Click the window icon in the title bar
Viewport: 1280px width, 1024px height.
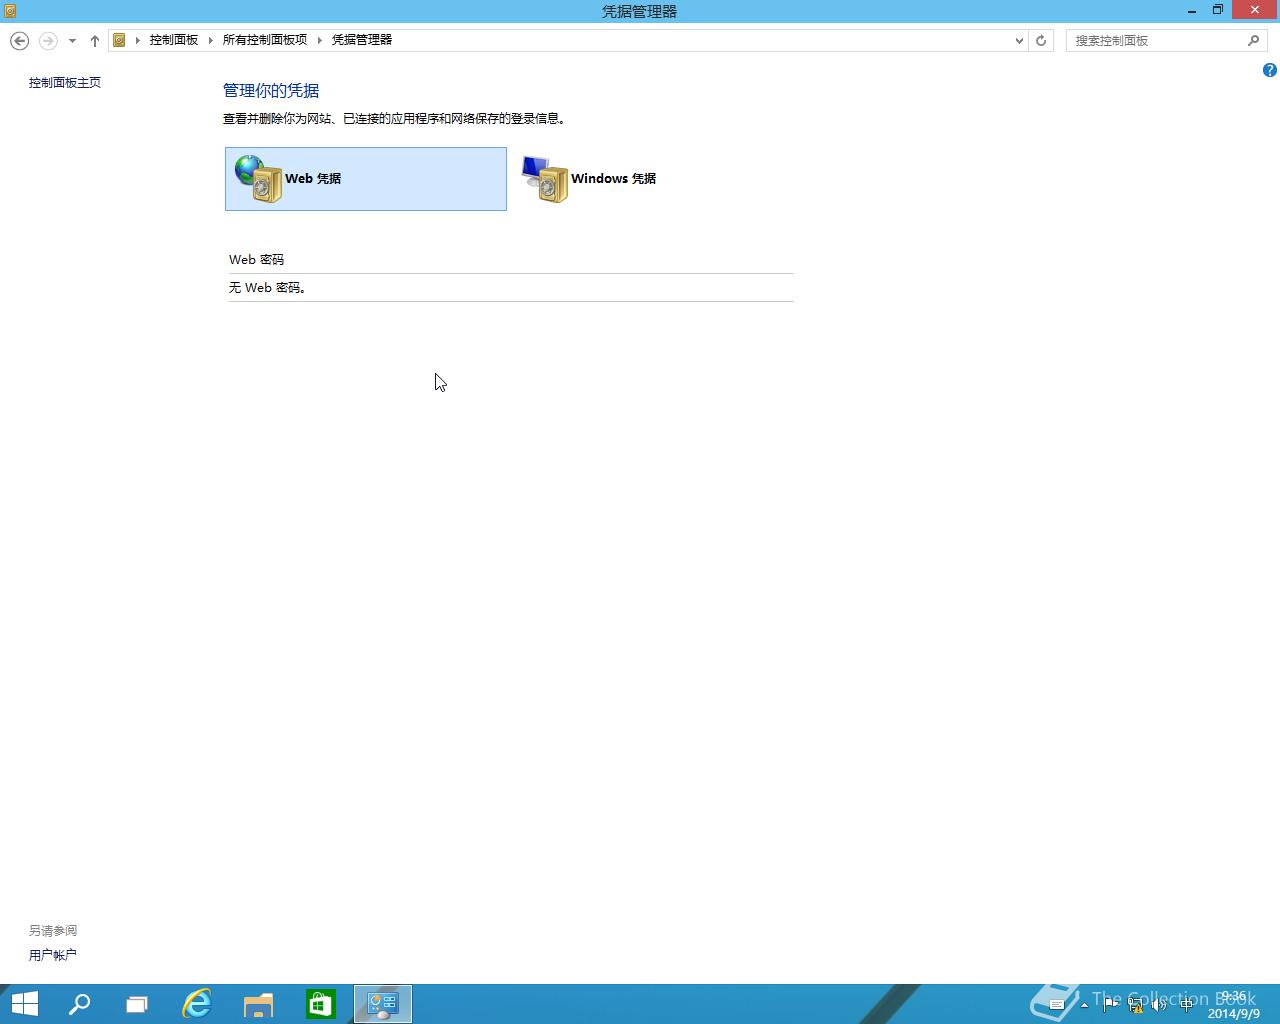10,11
